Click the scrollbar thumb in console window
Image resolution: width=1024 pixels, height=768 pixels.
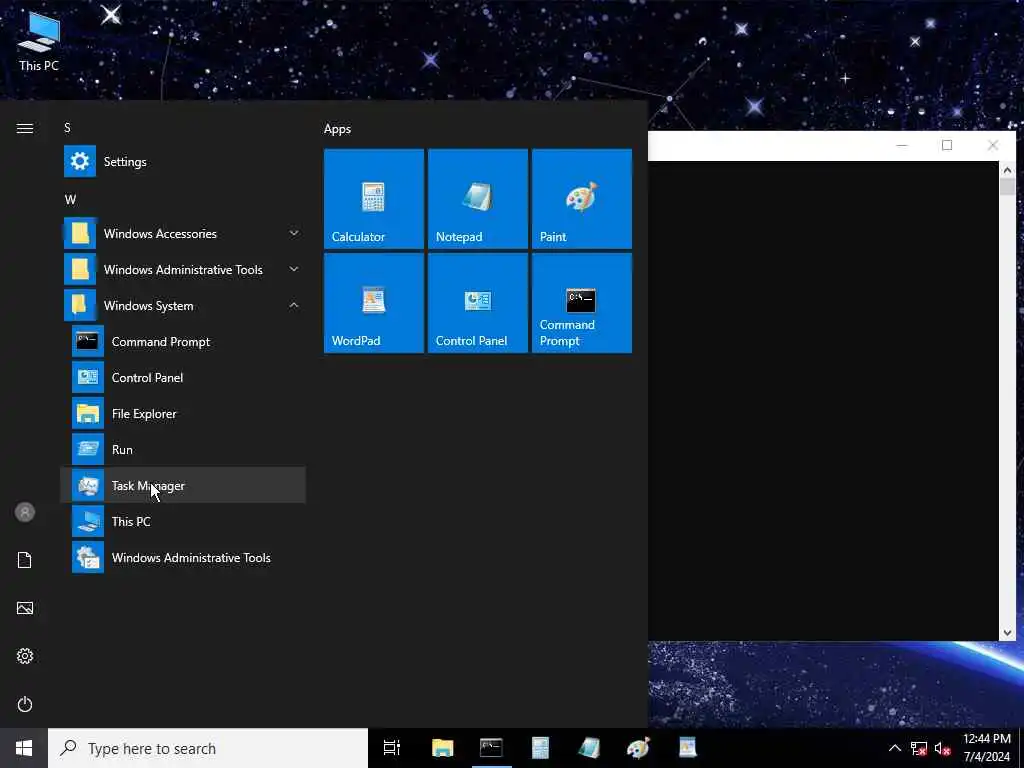(x=1007, y=187)
